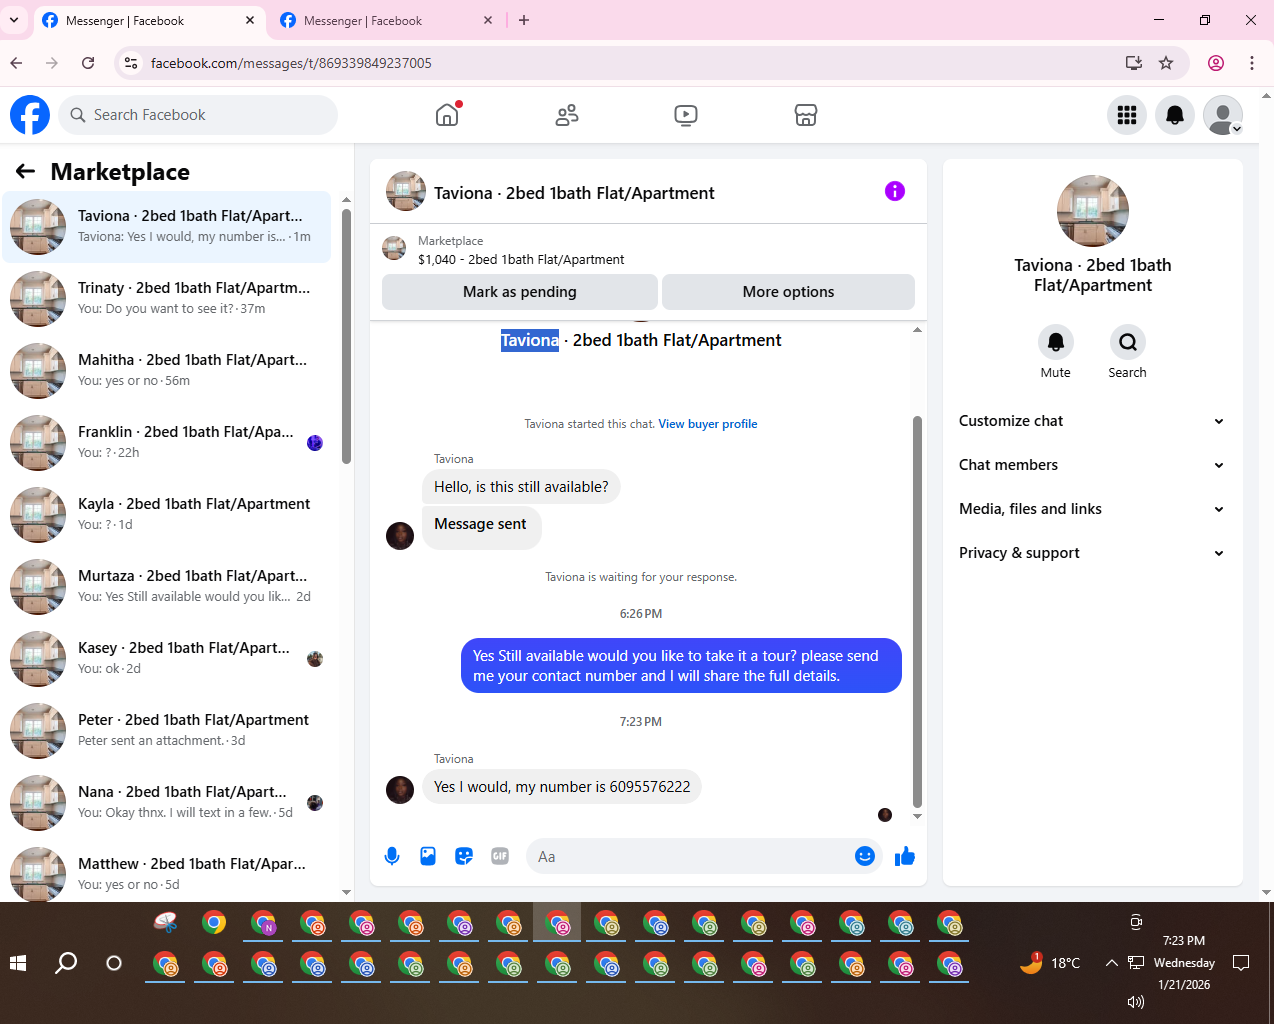This screenshot has width=1274, height=1024.
Task: Open a new browser tab
Action: coord(524,20)
